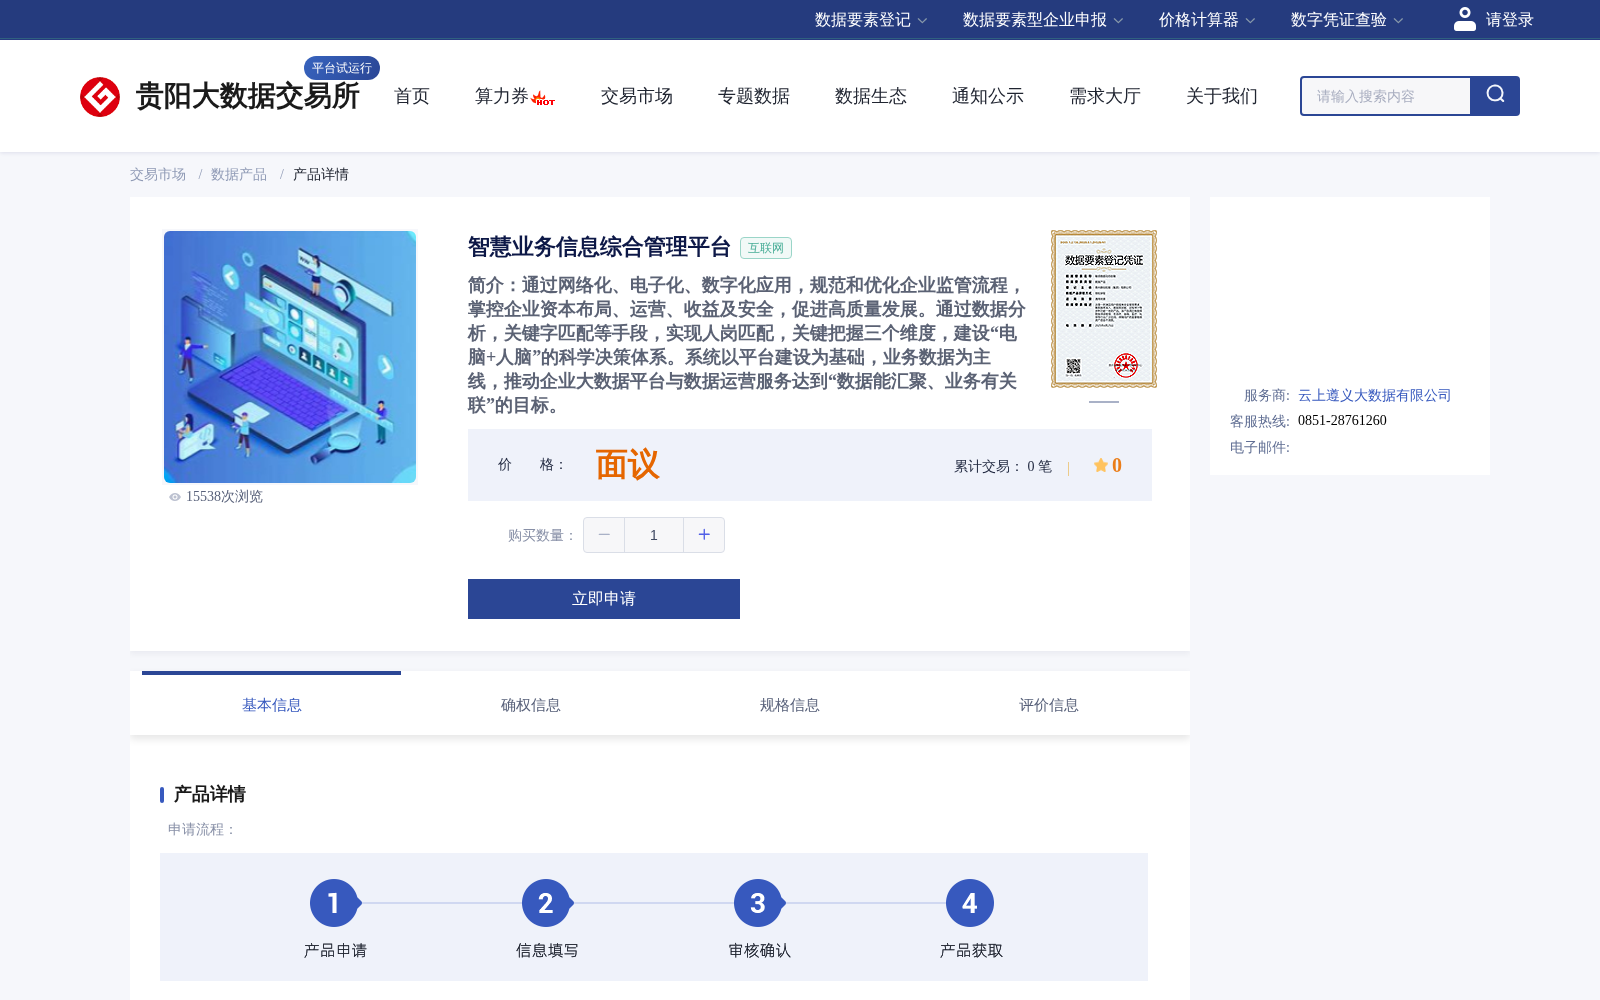
Task: Click the step 3 circle 审核确认
Action: coord(758,903)
